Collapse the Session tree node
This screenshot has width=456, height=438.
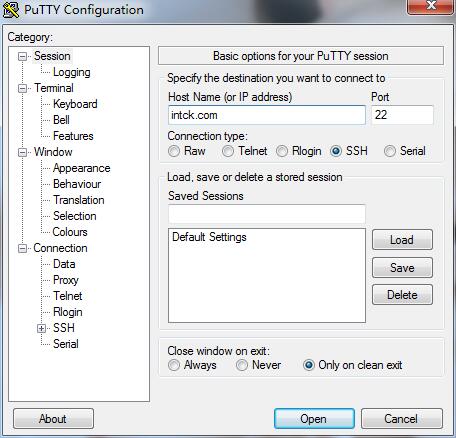22,56
